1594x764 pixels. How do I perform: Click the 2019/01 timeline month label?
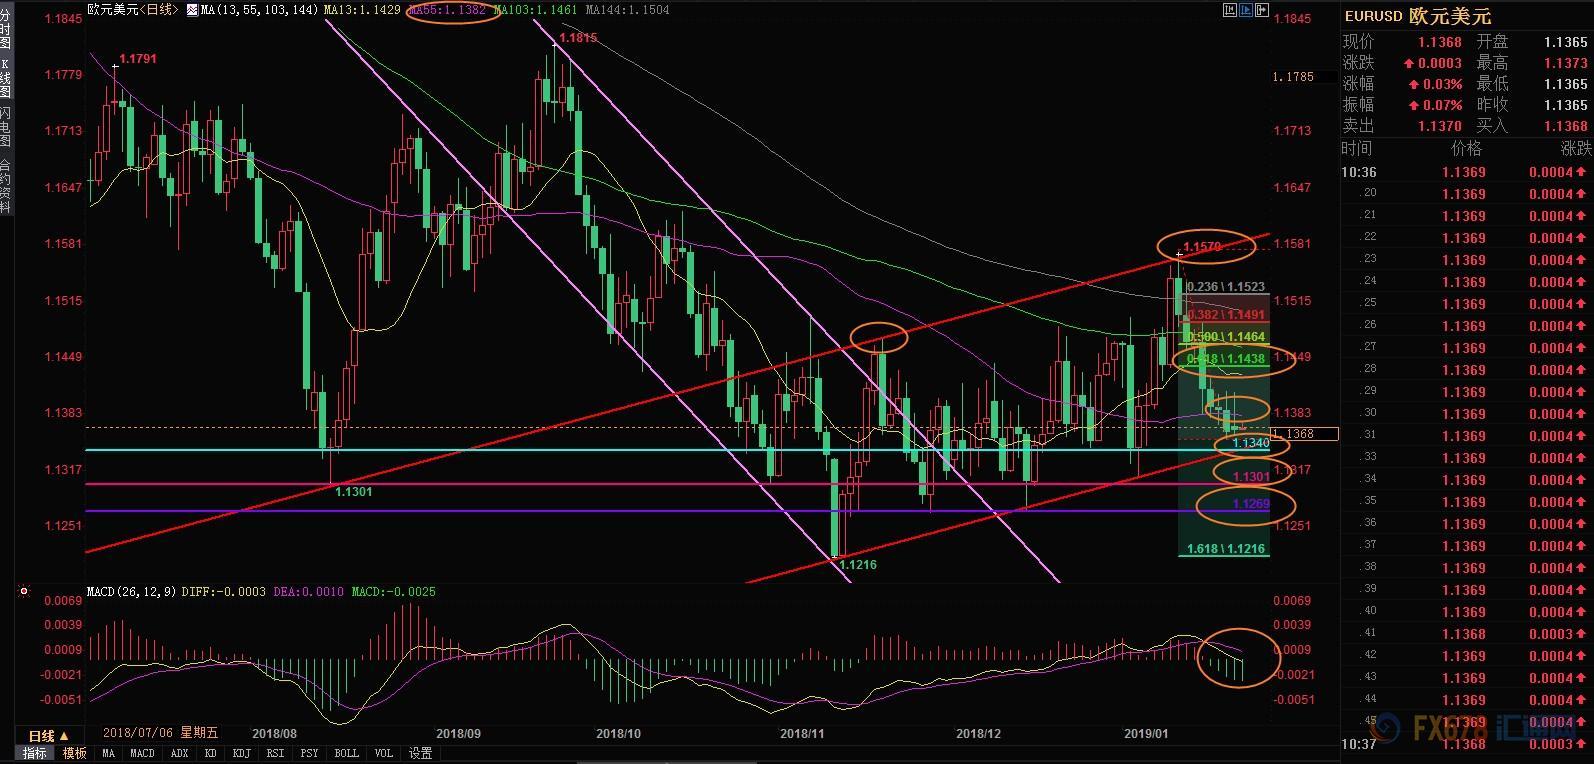pyautogui.click(x=1146, y=733)
